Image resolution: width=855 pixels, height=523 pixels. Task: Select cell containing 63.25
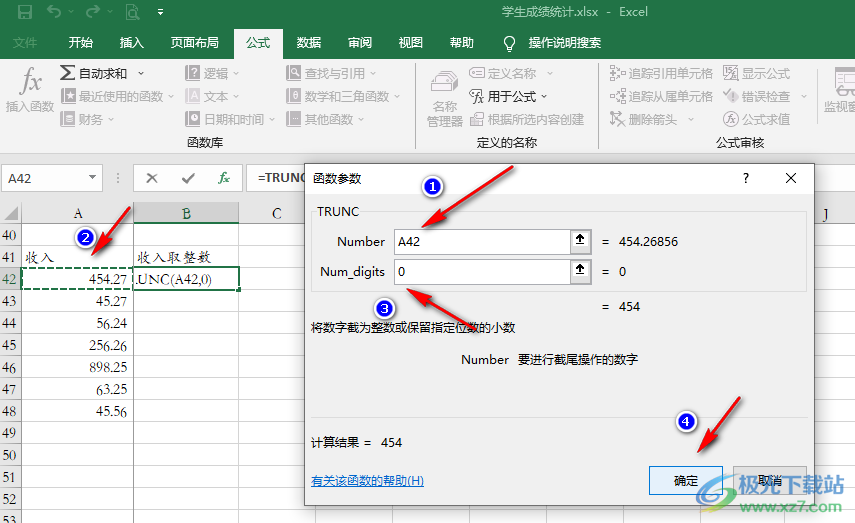tap(77, 389)
